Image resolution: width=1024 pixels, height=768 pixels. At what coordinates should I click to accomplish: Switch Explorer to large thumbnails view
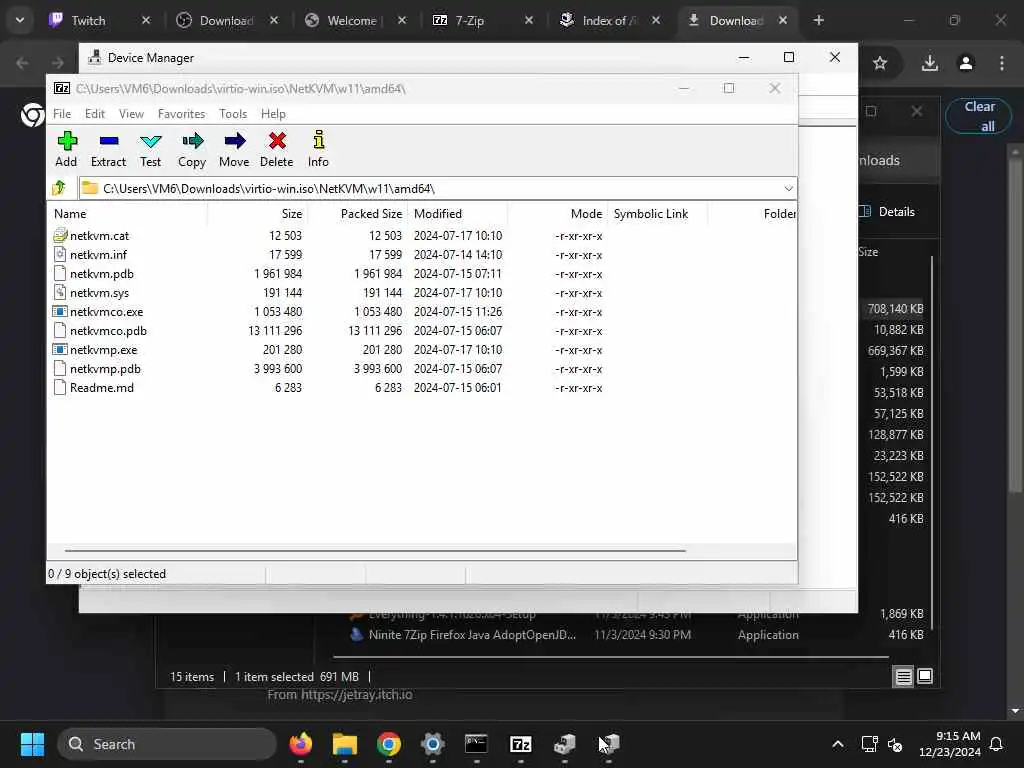point(925,677)
